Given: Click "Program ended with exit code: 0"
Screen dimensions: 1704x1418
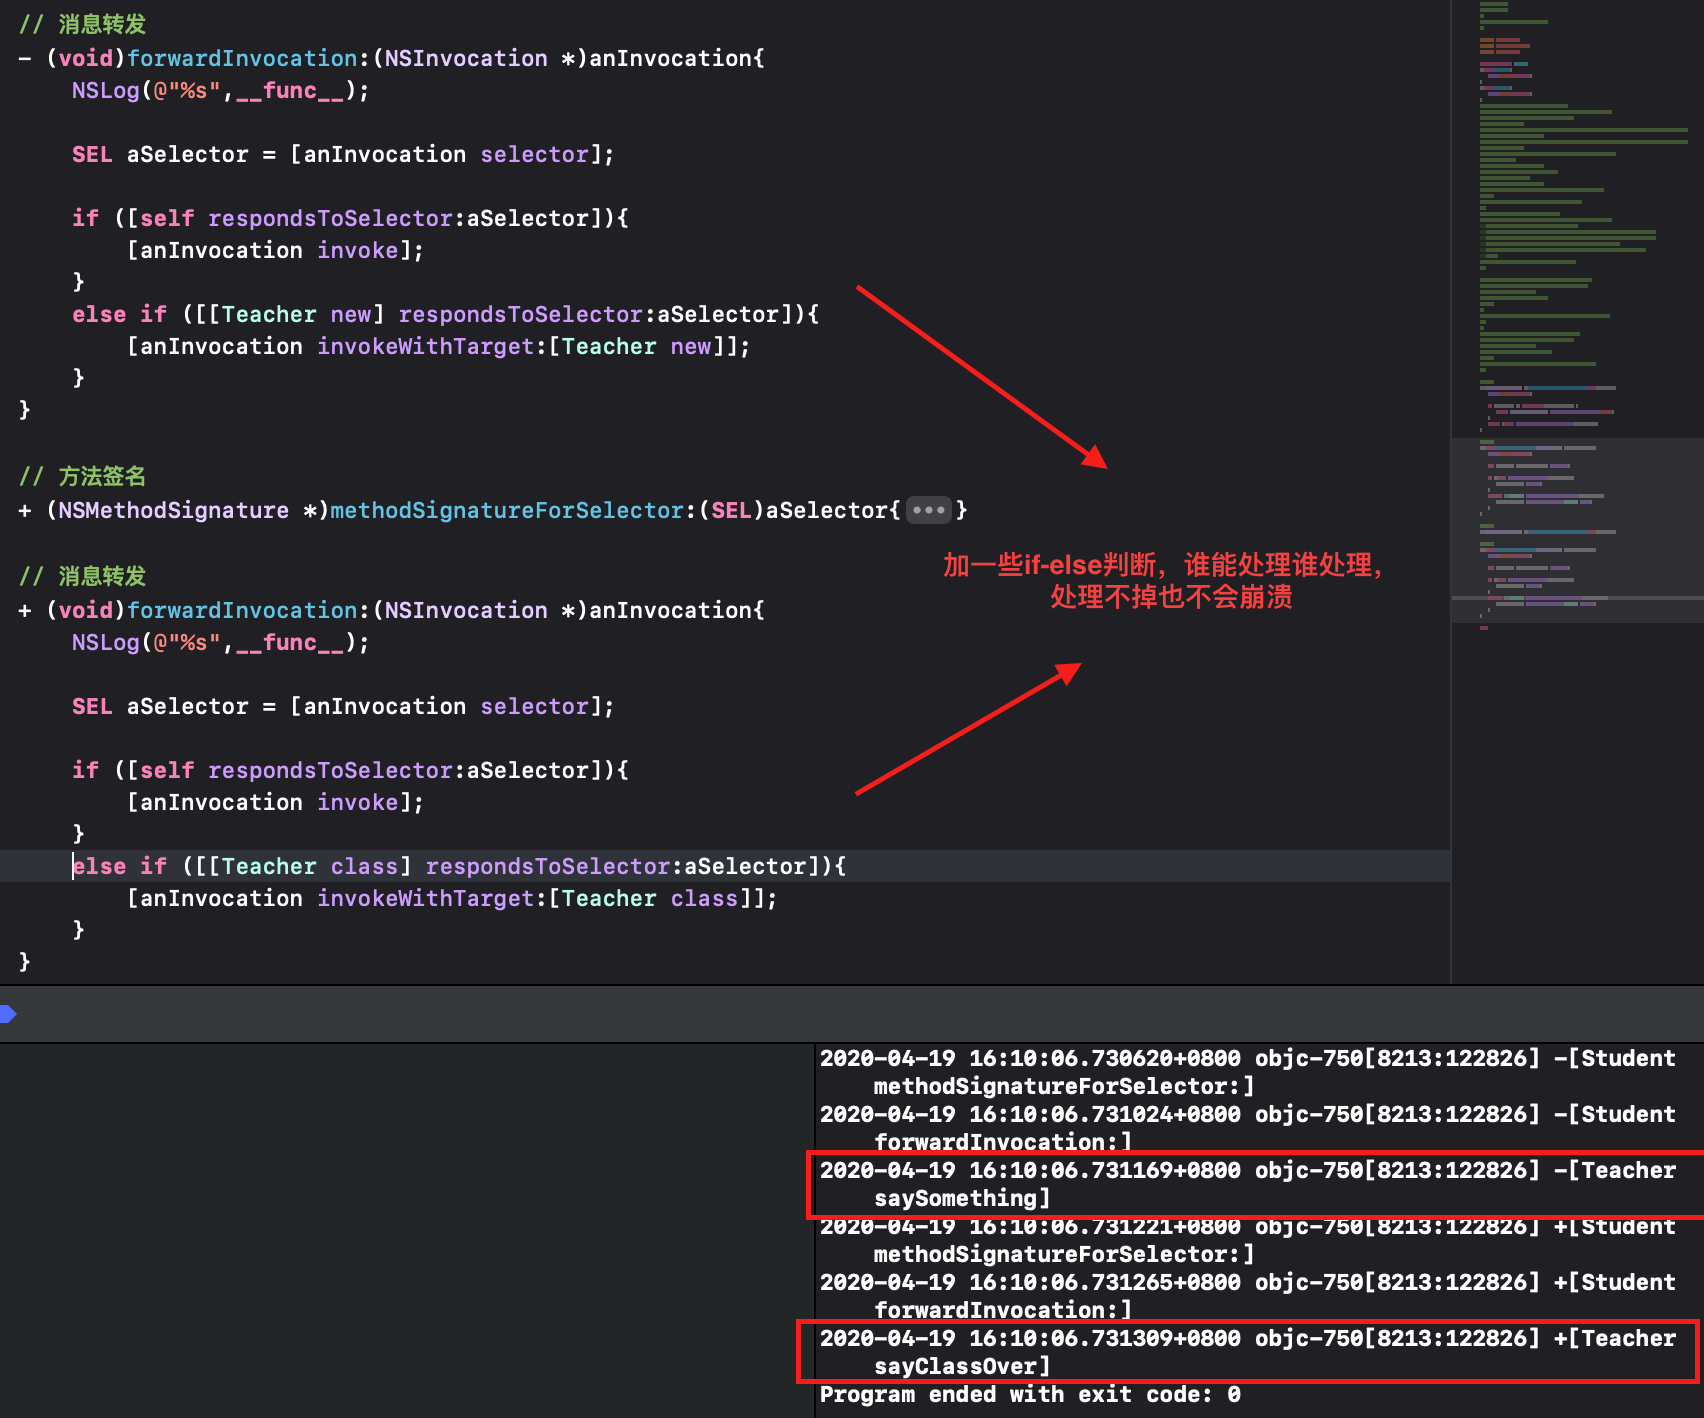Looking at the screenshot, I should coord(1030,1394).
